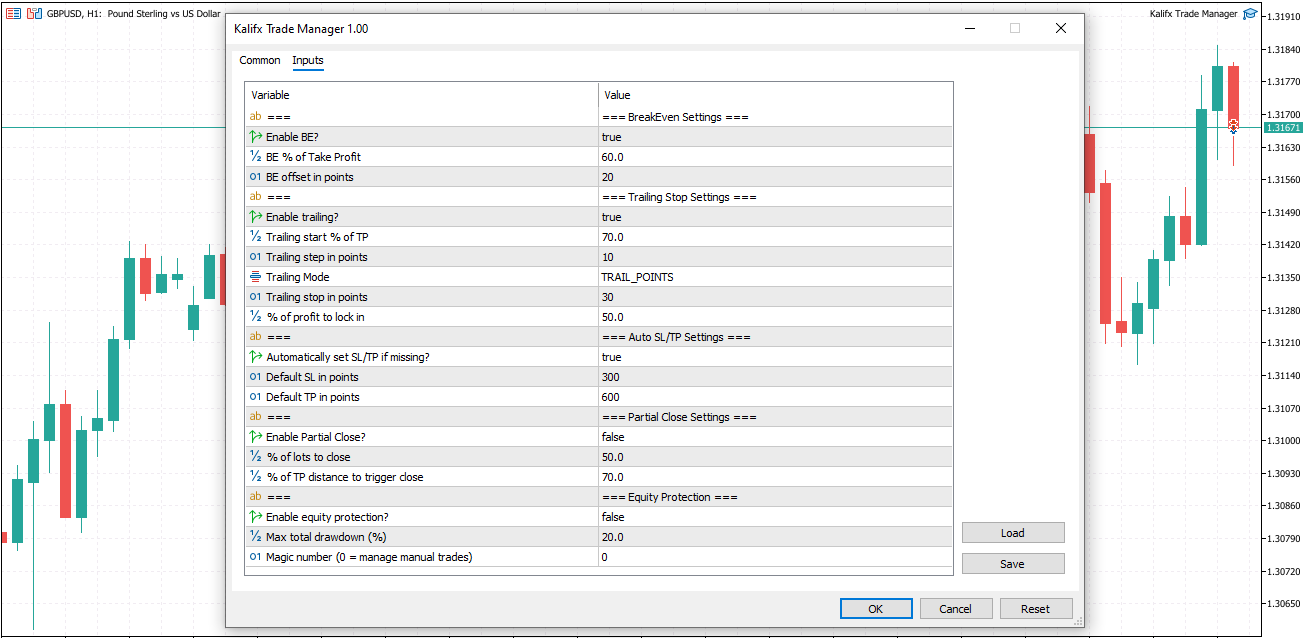Image resolution: width=1314 pixels, height=638 pixels.
Task: Reset all inputs with the Reset button
Action: 1036,608
